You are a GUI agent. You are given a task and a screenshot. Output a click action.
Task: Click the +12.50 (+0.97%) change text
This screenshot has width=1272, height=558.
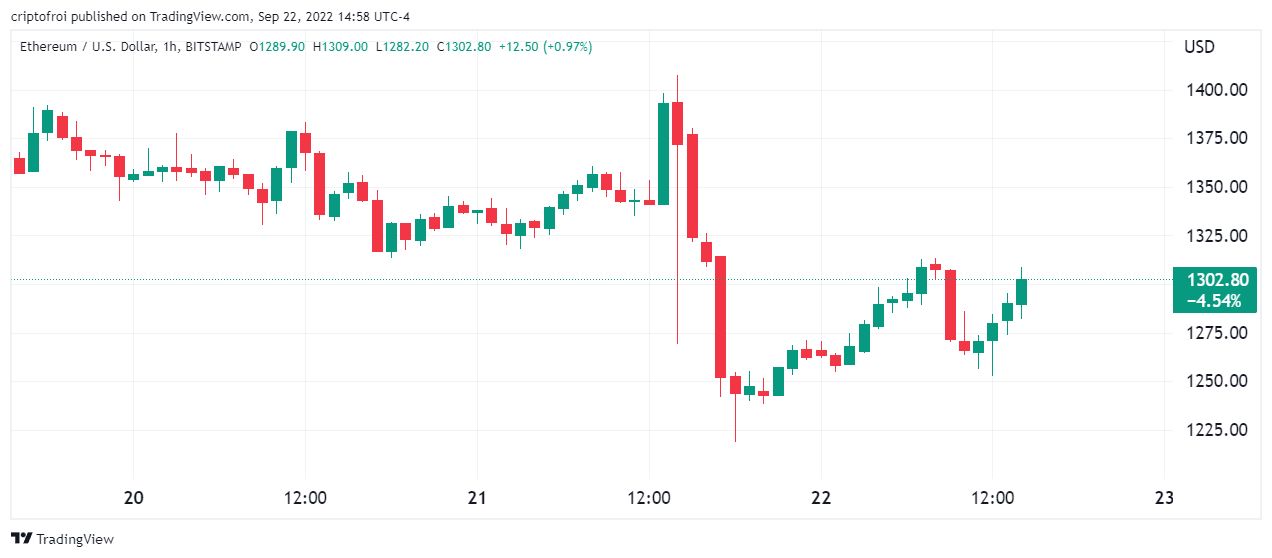pyautogui.click(x=546, y=47)
